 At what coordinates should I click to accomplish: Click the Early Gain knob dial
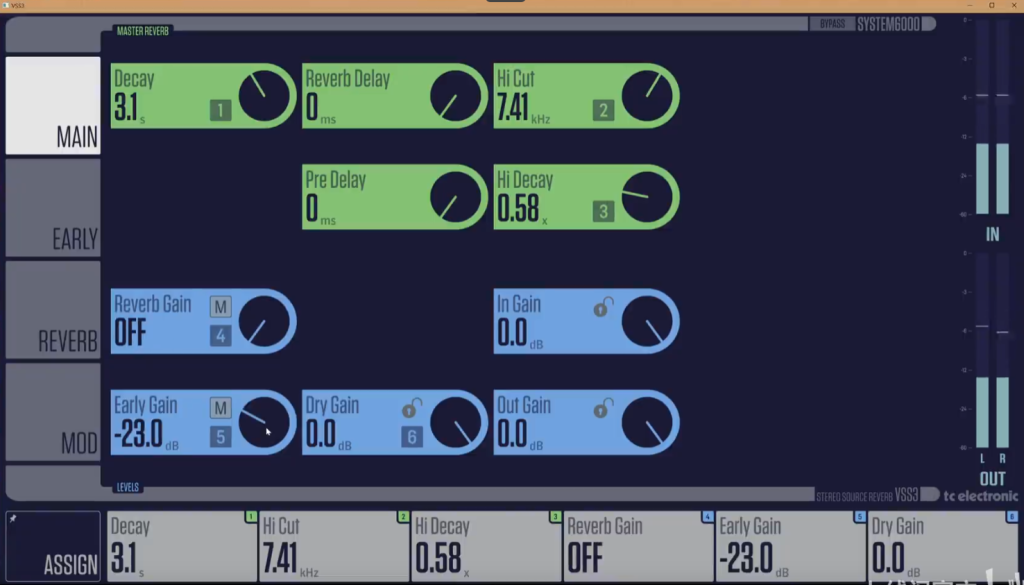[264, 422]
